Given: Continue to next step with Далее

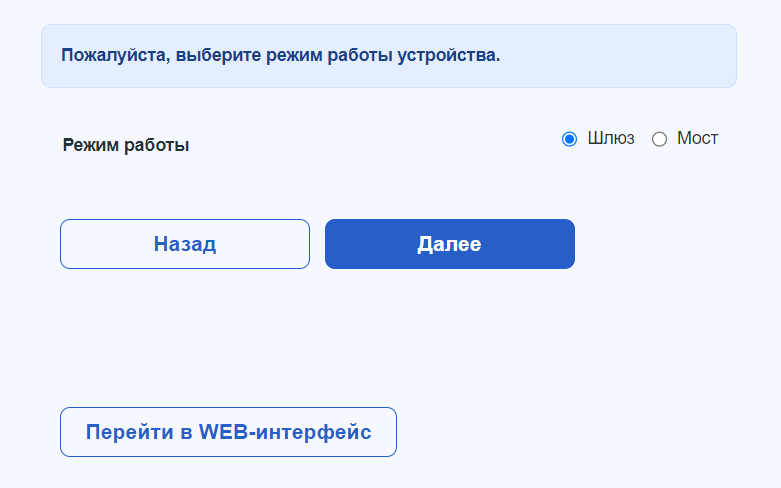Looking at the screenshot, I should [450, 244].
